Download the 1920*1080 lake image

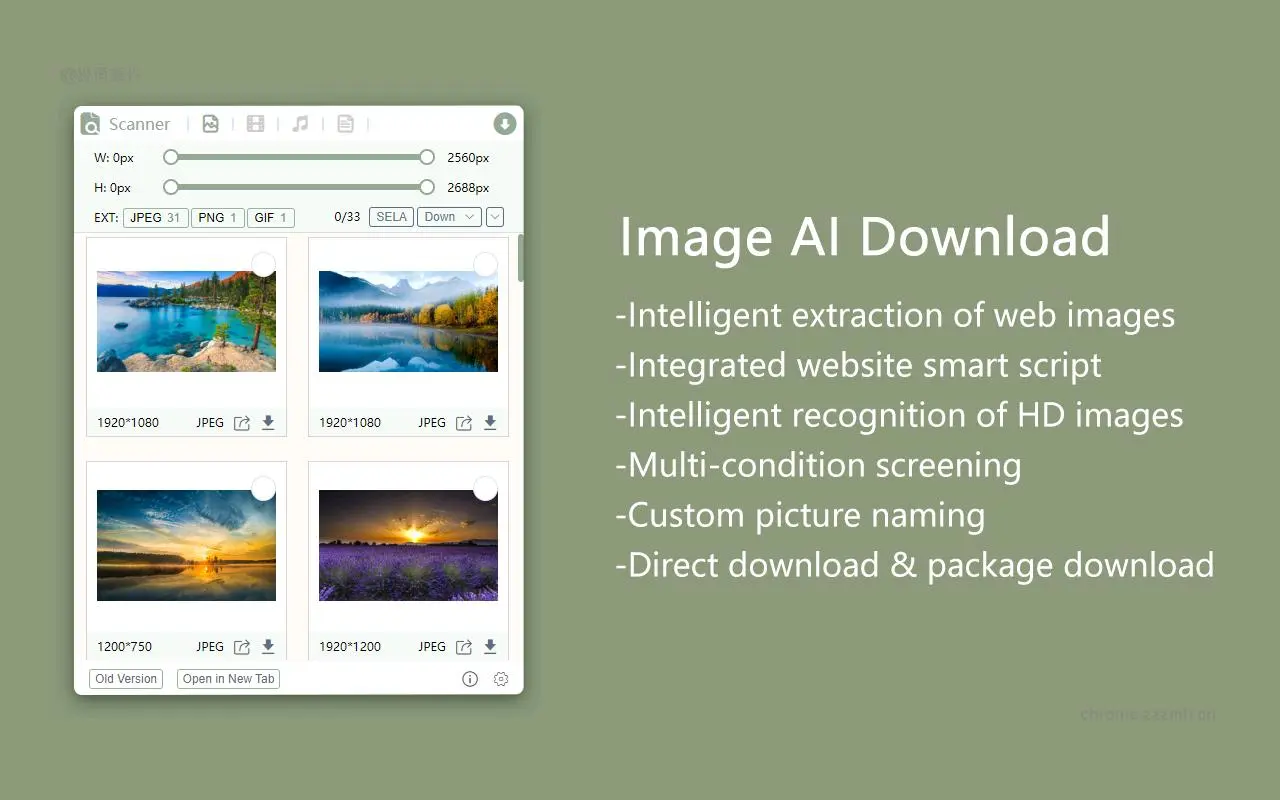268,422
